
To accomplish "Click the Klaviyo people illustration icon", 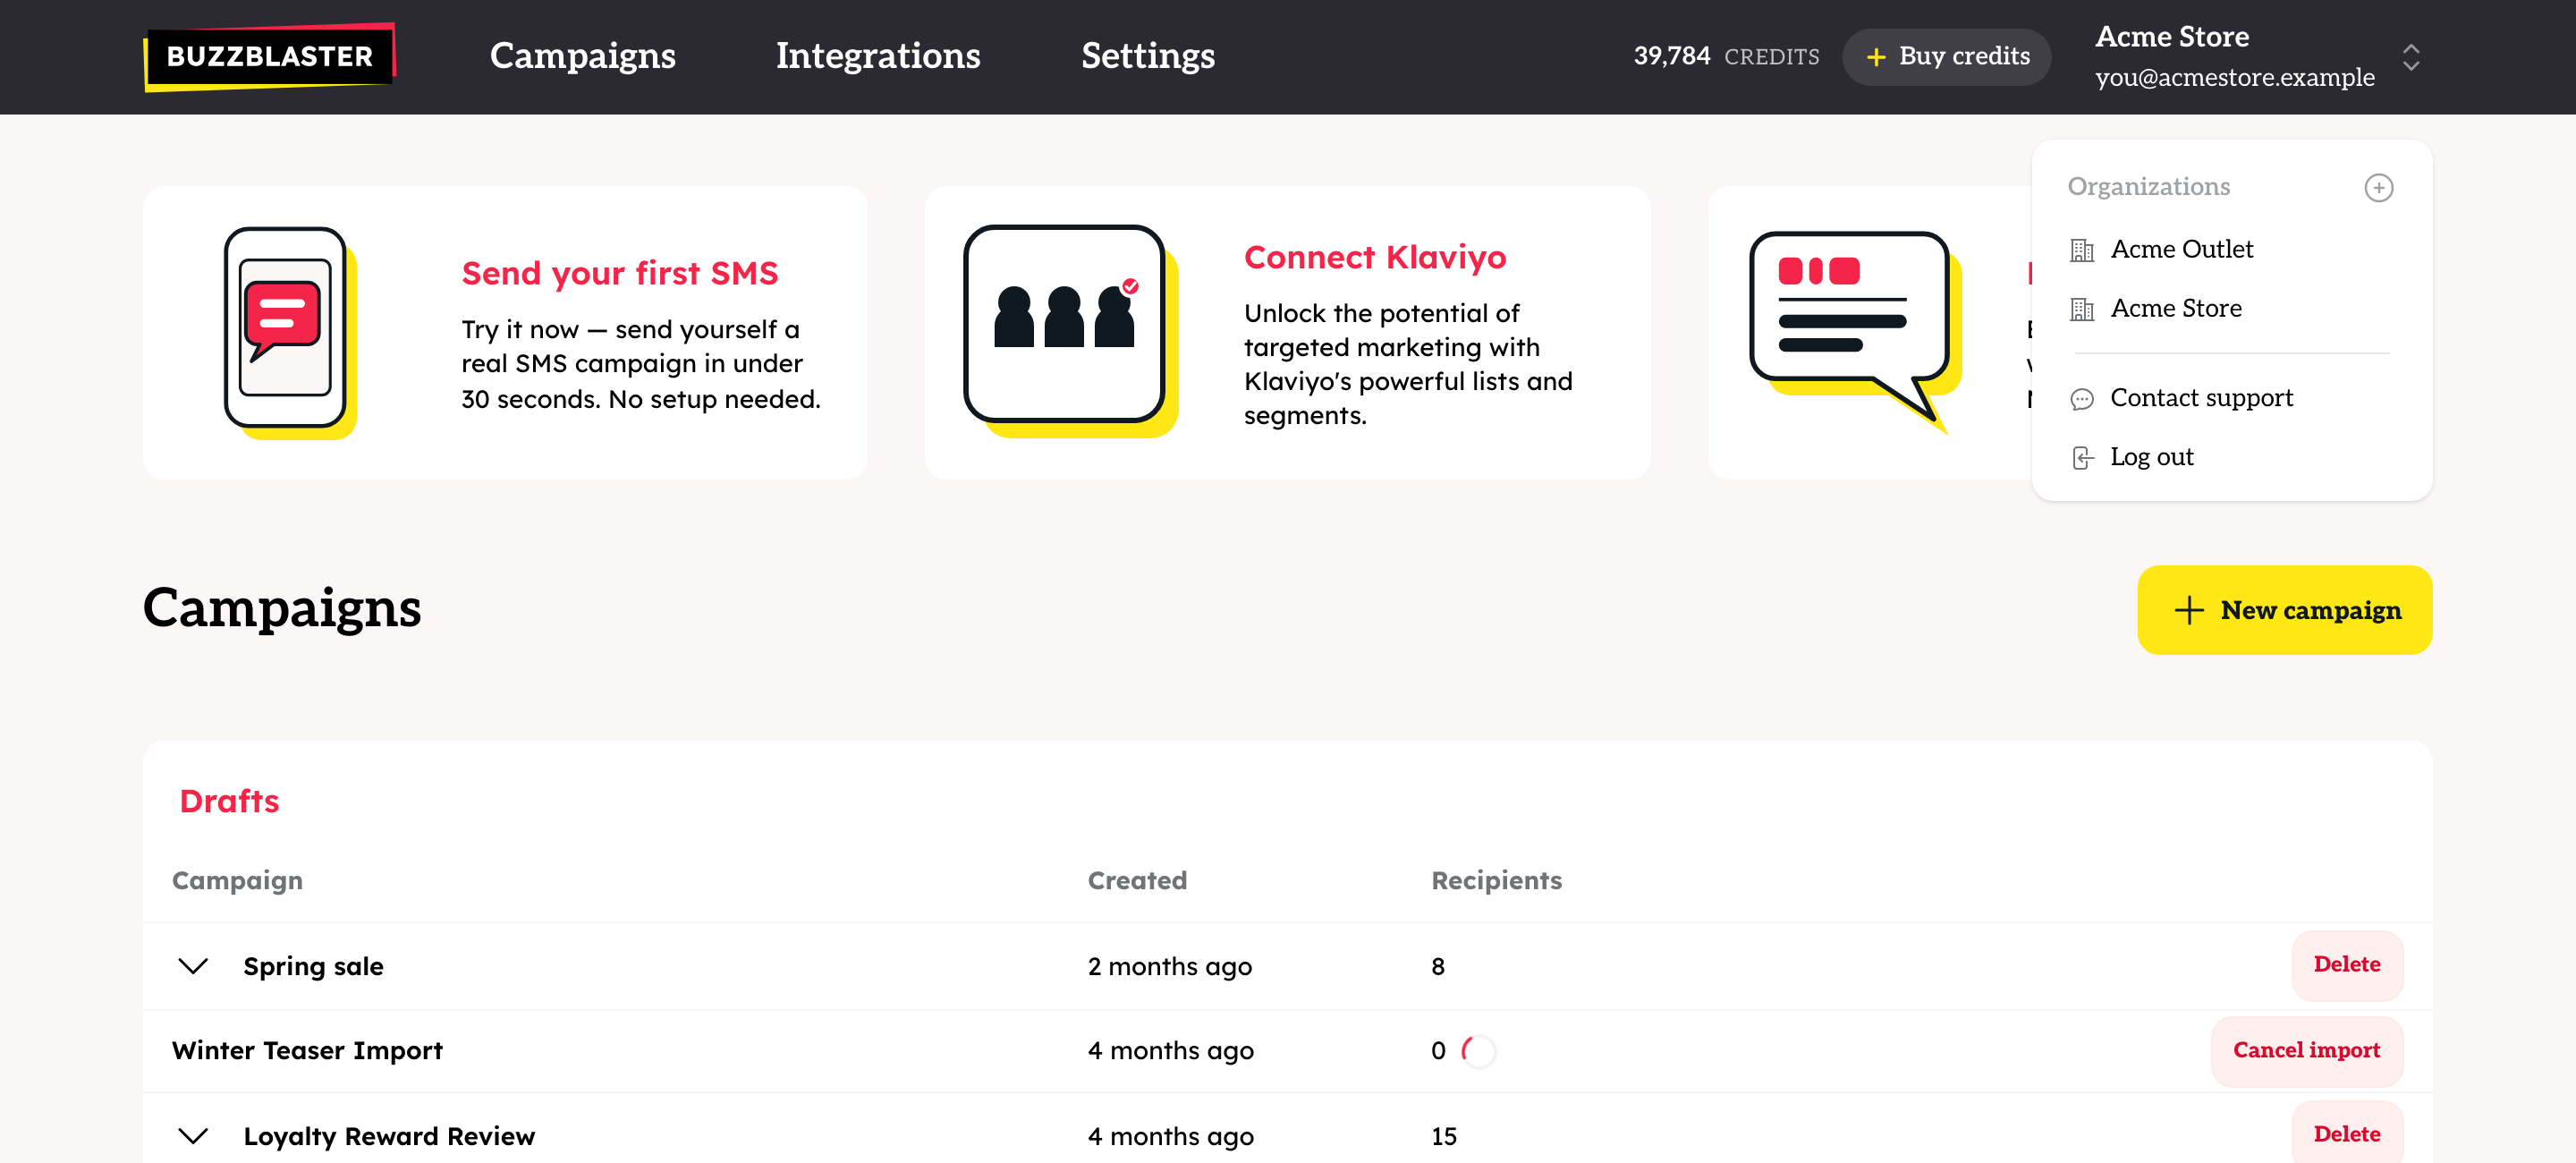I will point(1070,330).
